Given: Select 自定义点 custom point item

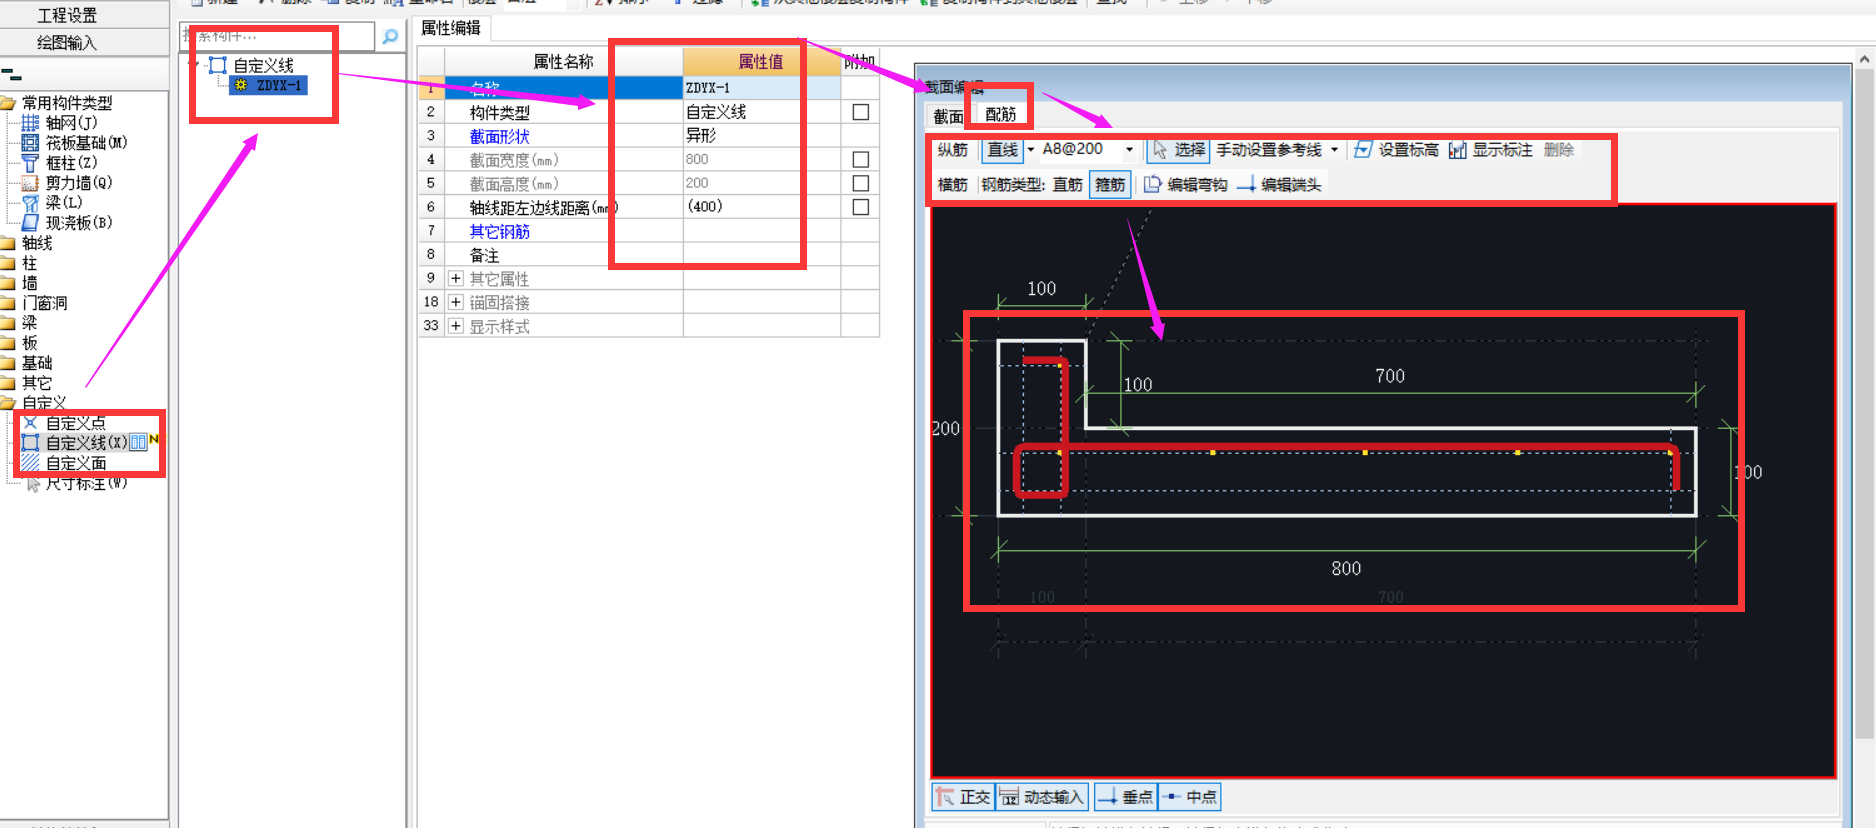Looking at the screenshot, I should pos(64,423).
